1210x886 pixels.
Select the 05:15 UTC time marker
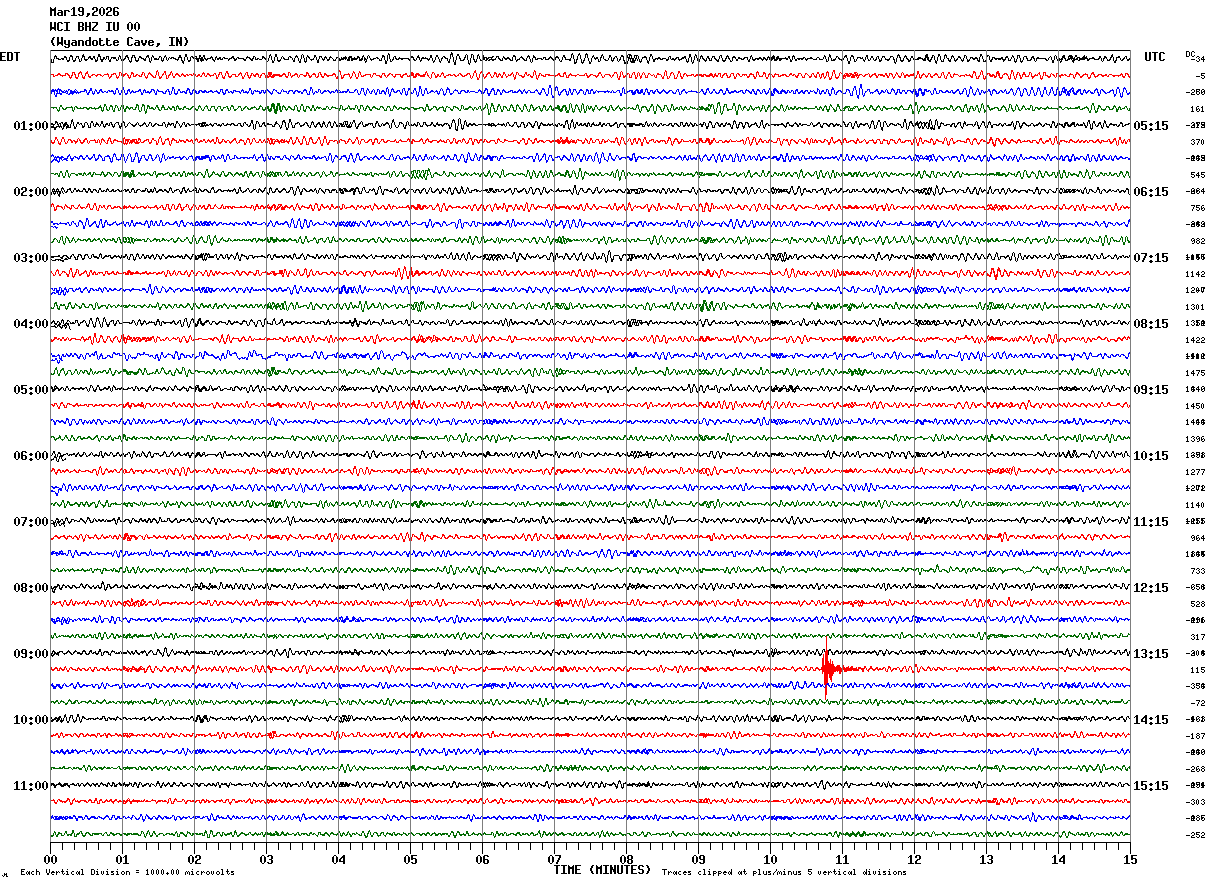(1150, 126)
